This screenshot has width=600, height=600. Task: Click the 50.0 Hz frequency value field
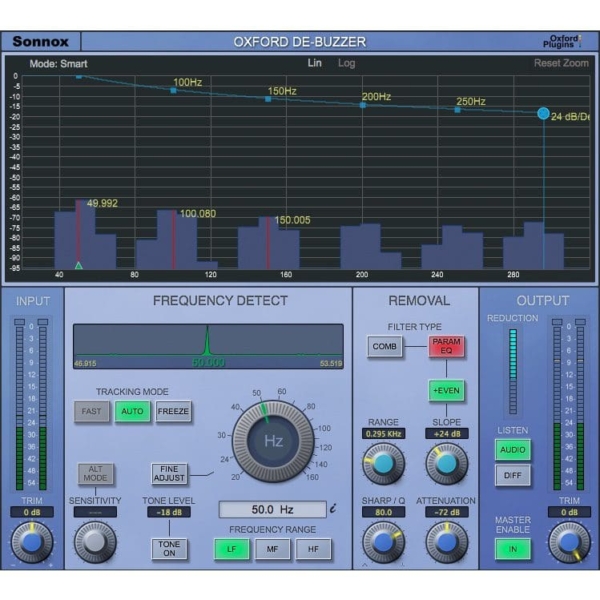tap(272, 509)
